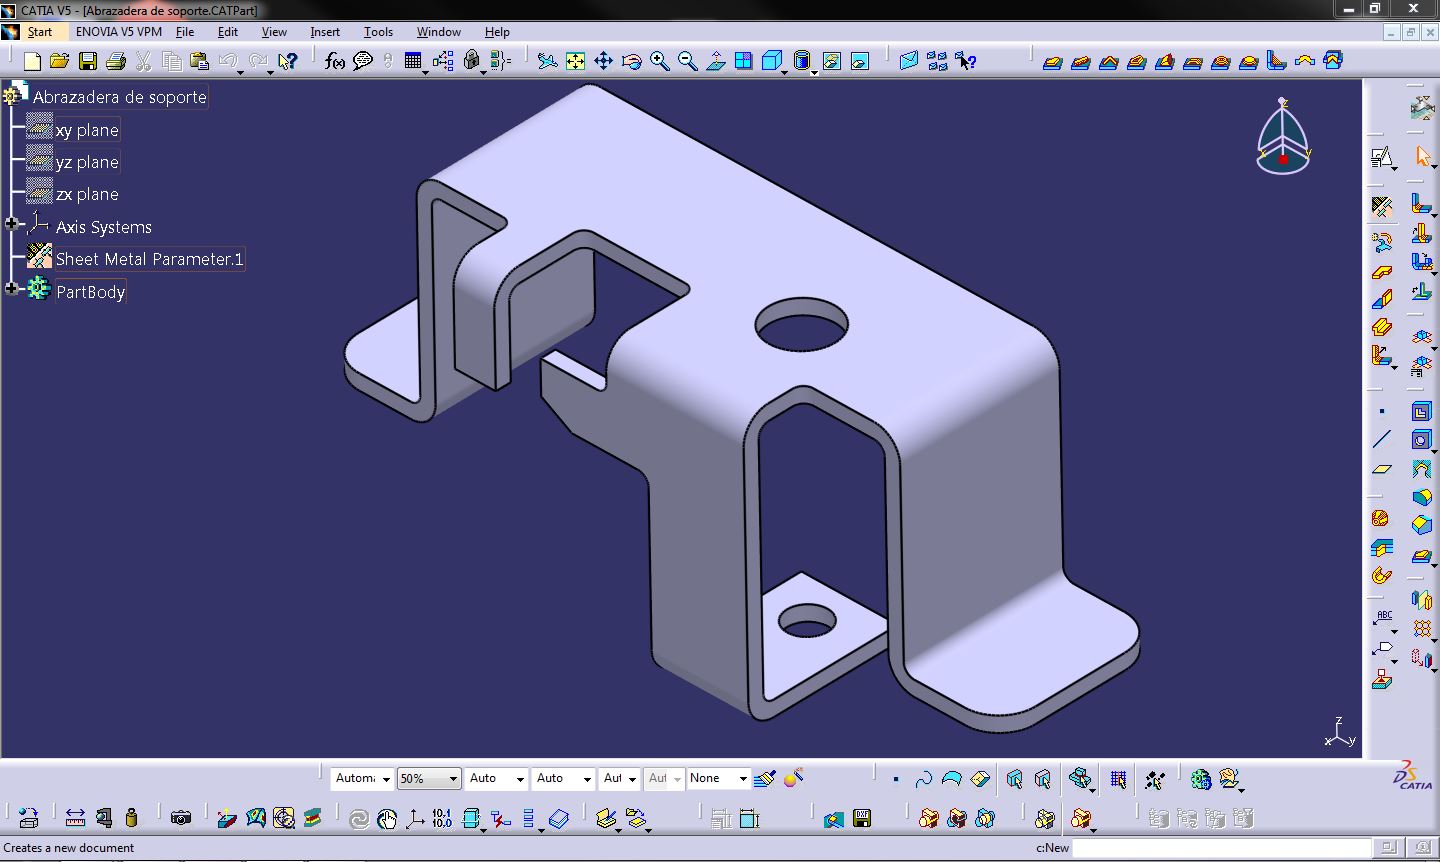Image resolution: width=1440 pixels, height=862 pixels.
Task: Click the Axis Systems label in the tree
Action: [104, 227]
